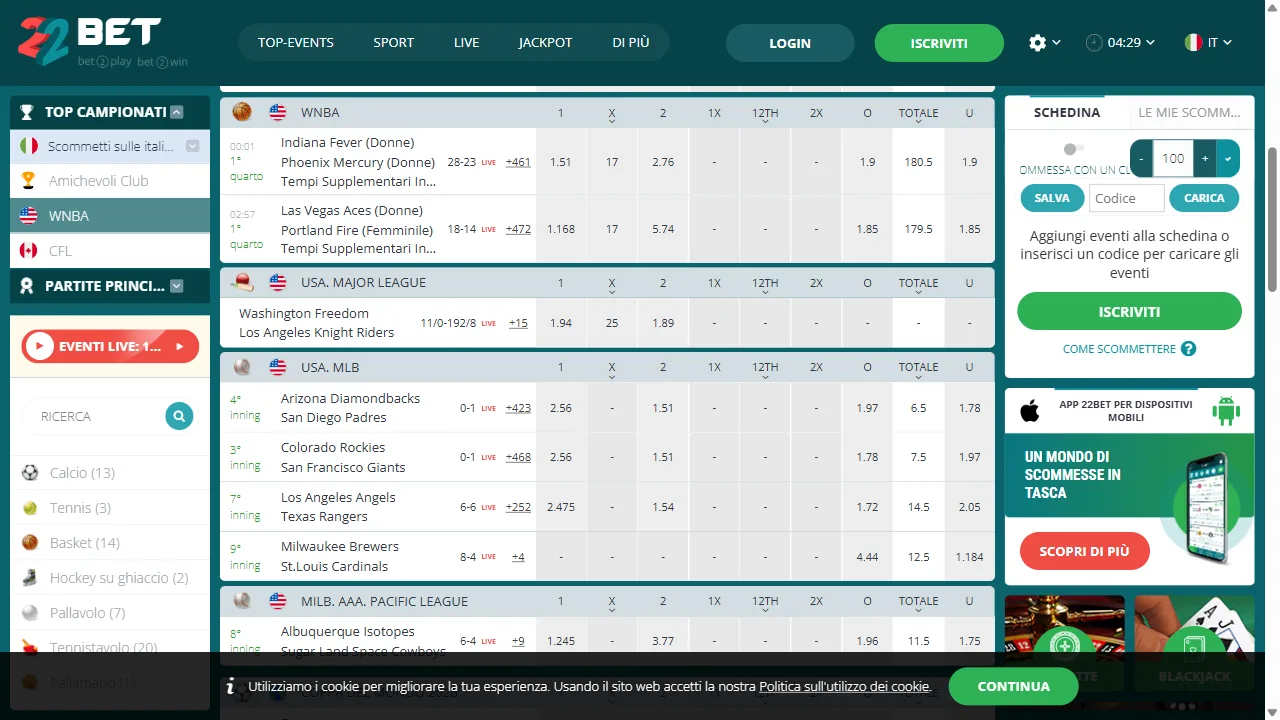Click the basketball icon in WNBA table header
The width and height of the screenshot is (1280, 720).
click(242, 112)
